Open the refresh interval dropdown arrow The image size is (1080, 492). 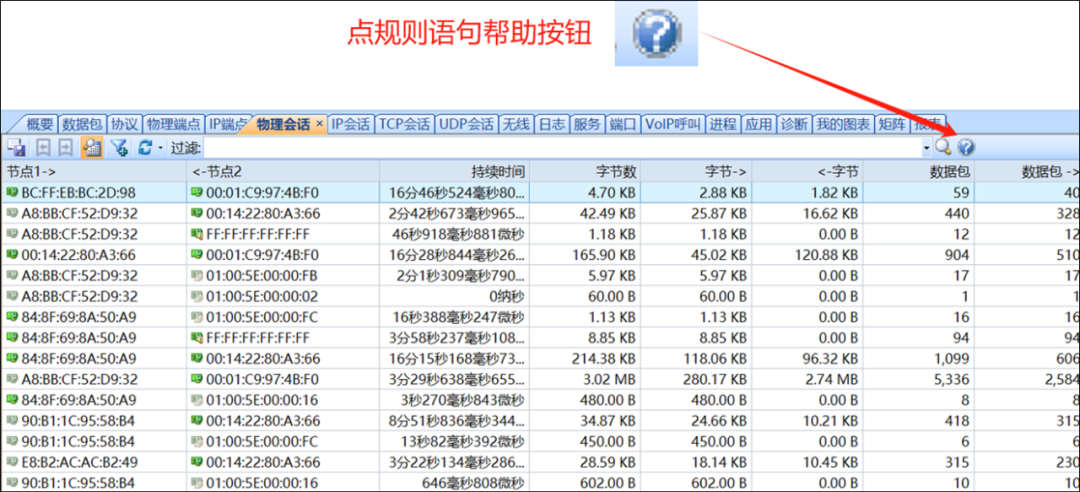160,147
